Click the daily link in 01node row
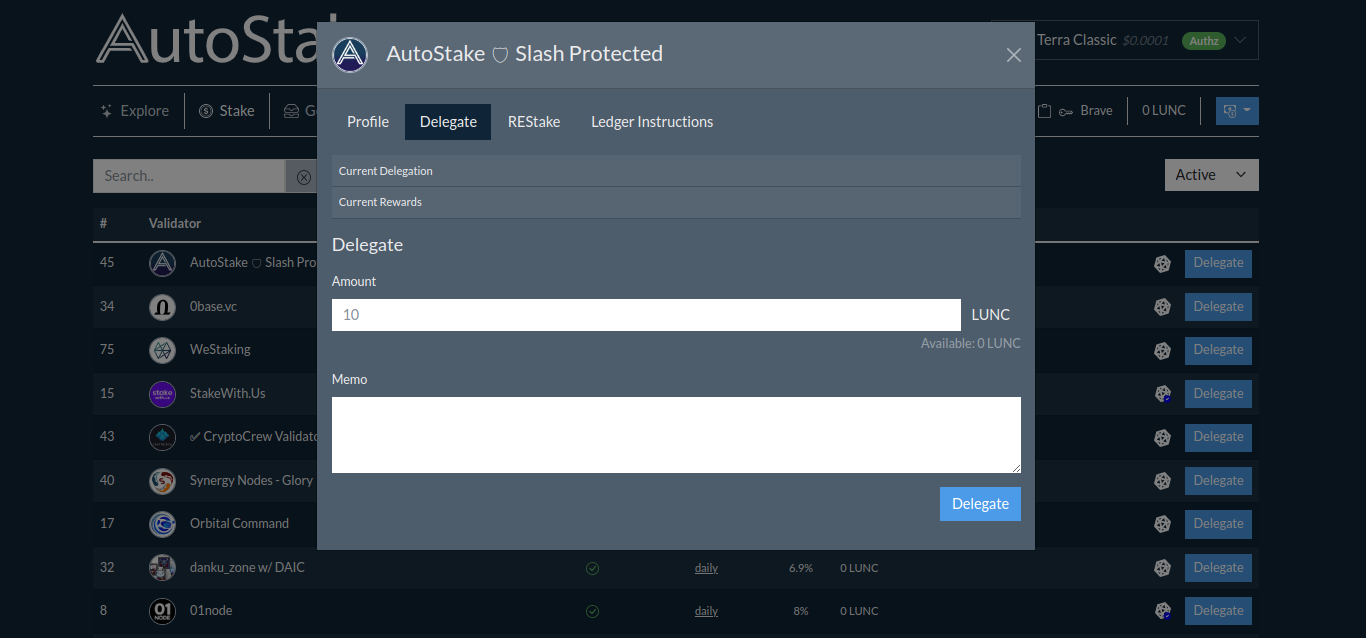1366x638 pixels. point(706,611)
